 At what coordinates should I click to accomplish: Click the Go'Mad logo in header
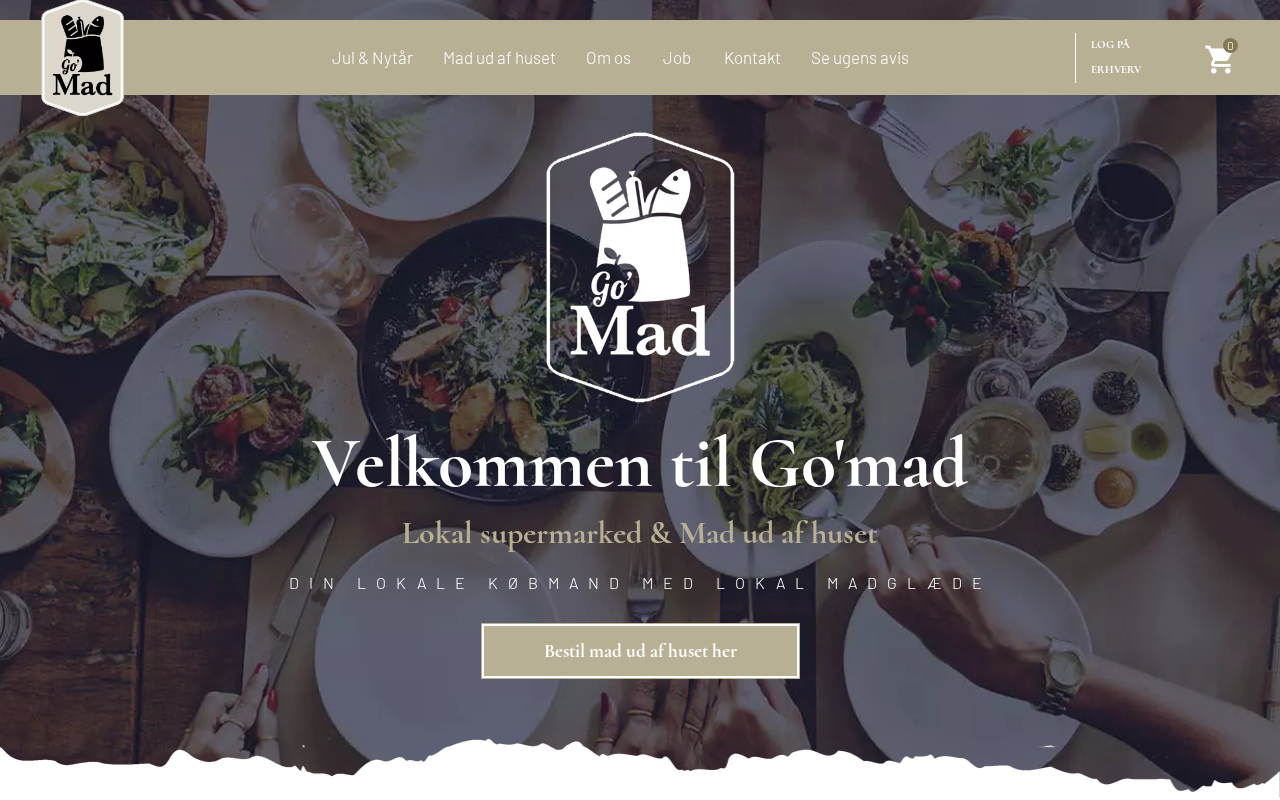83,58
